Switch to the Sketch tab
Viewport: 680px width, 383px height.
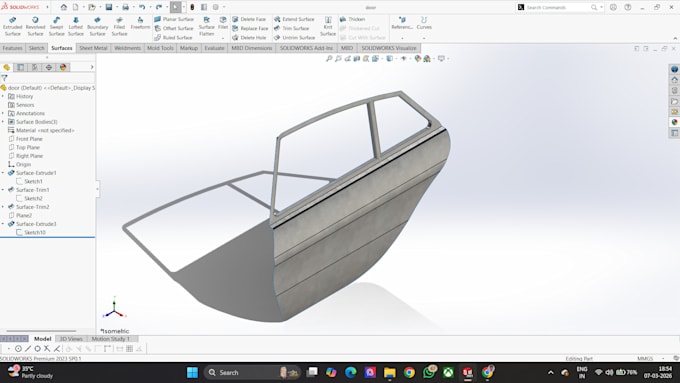coord(36,48)
